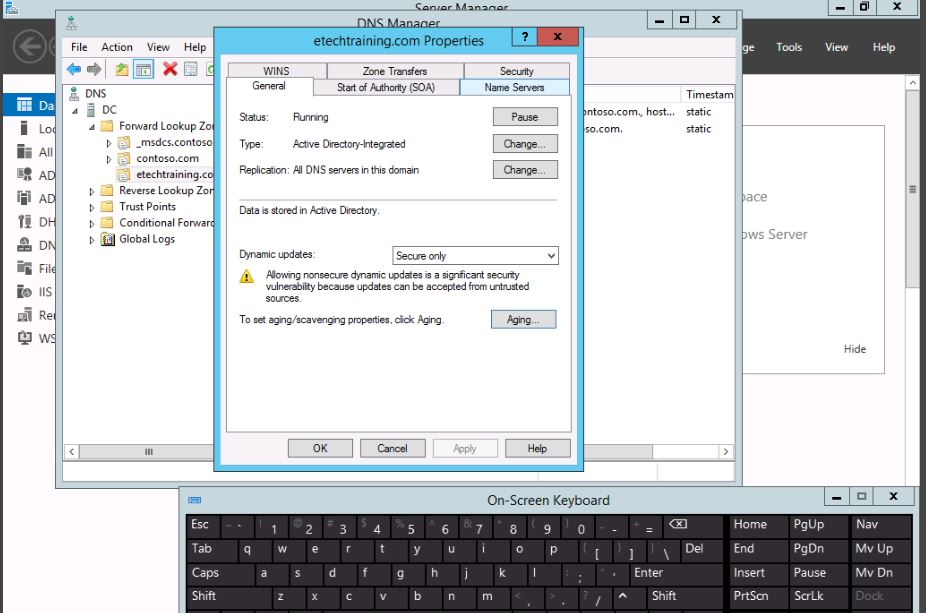Click the Global Logs icon in tree
Image resolution: width=926 pixels, height=613 pixels.
point(109,239)
